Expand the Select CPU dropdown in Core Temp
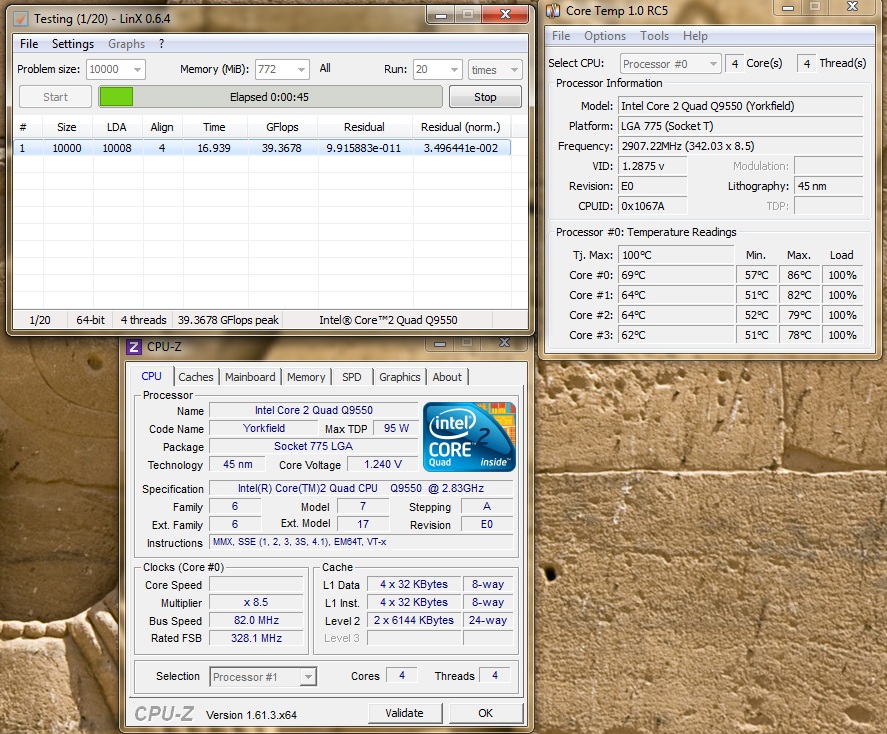Image resolution: width=887 pixels, height=734 pixels. 713,64
